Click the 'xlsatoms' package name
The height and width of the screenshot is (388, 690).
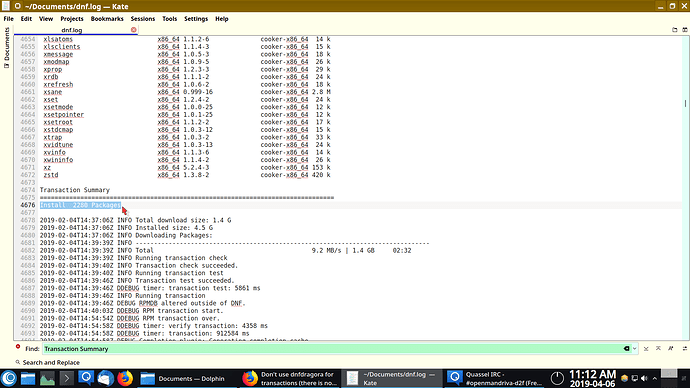(x=58, y=39)
